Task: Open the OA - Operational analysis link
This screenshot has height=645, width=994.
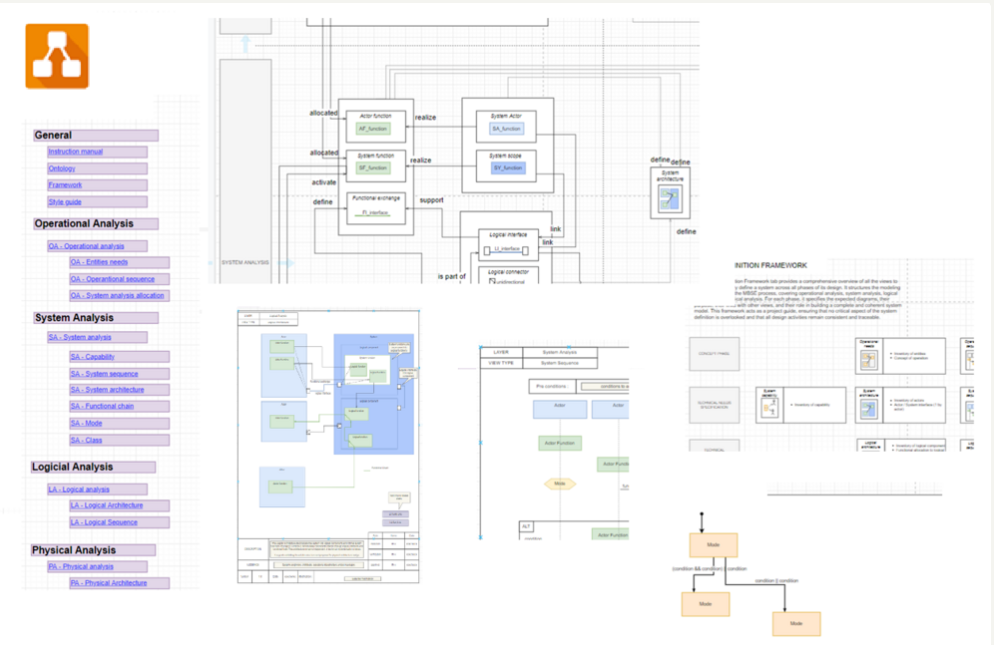Action: (86, 246)
